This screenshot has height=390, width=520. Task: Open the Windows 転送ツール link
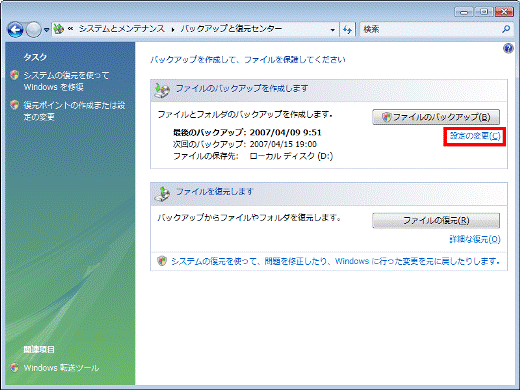tap(61, 368)
